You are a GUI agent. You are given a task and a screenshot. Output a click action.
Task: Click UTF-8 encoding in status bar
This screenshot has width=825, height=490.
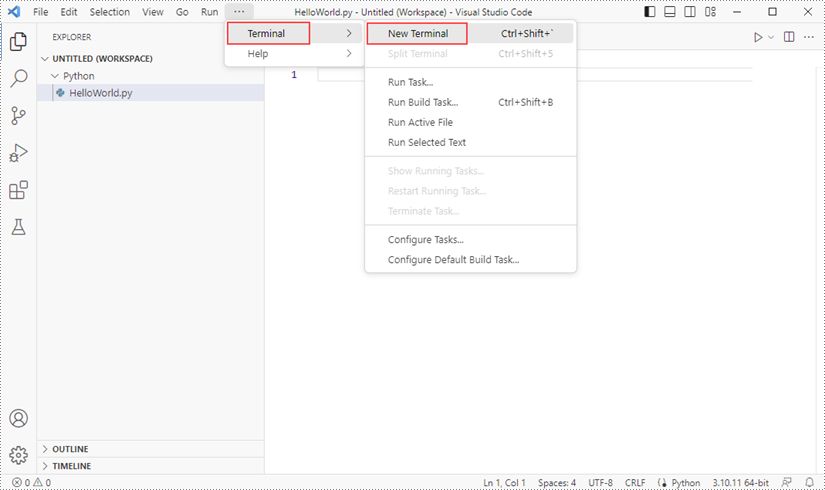coord(600,483)
